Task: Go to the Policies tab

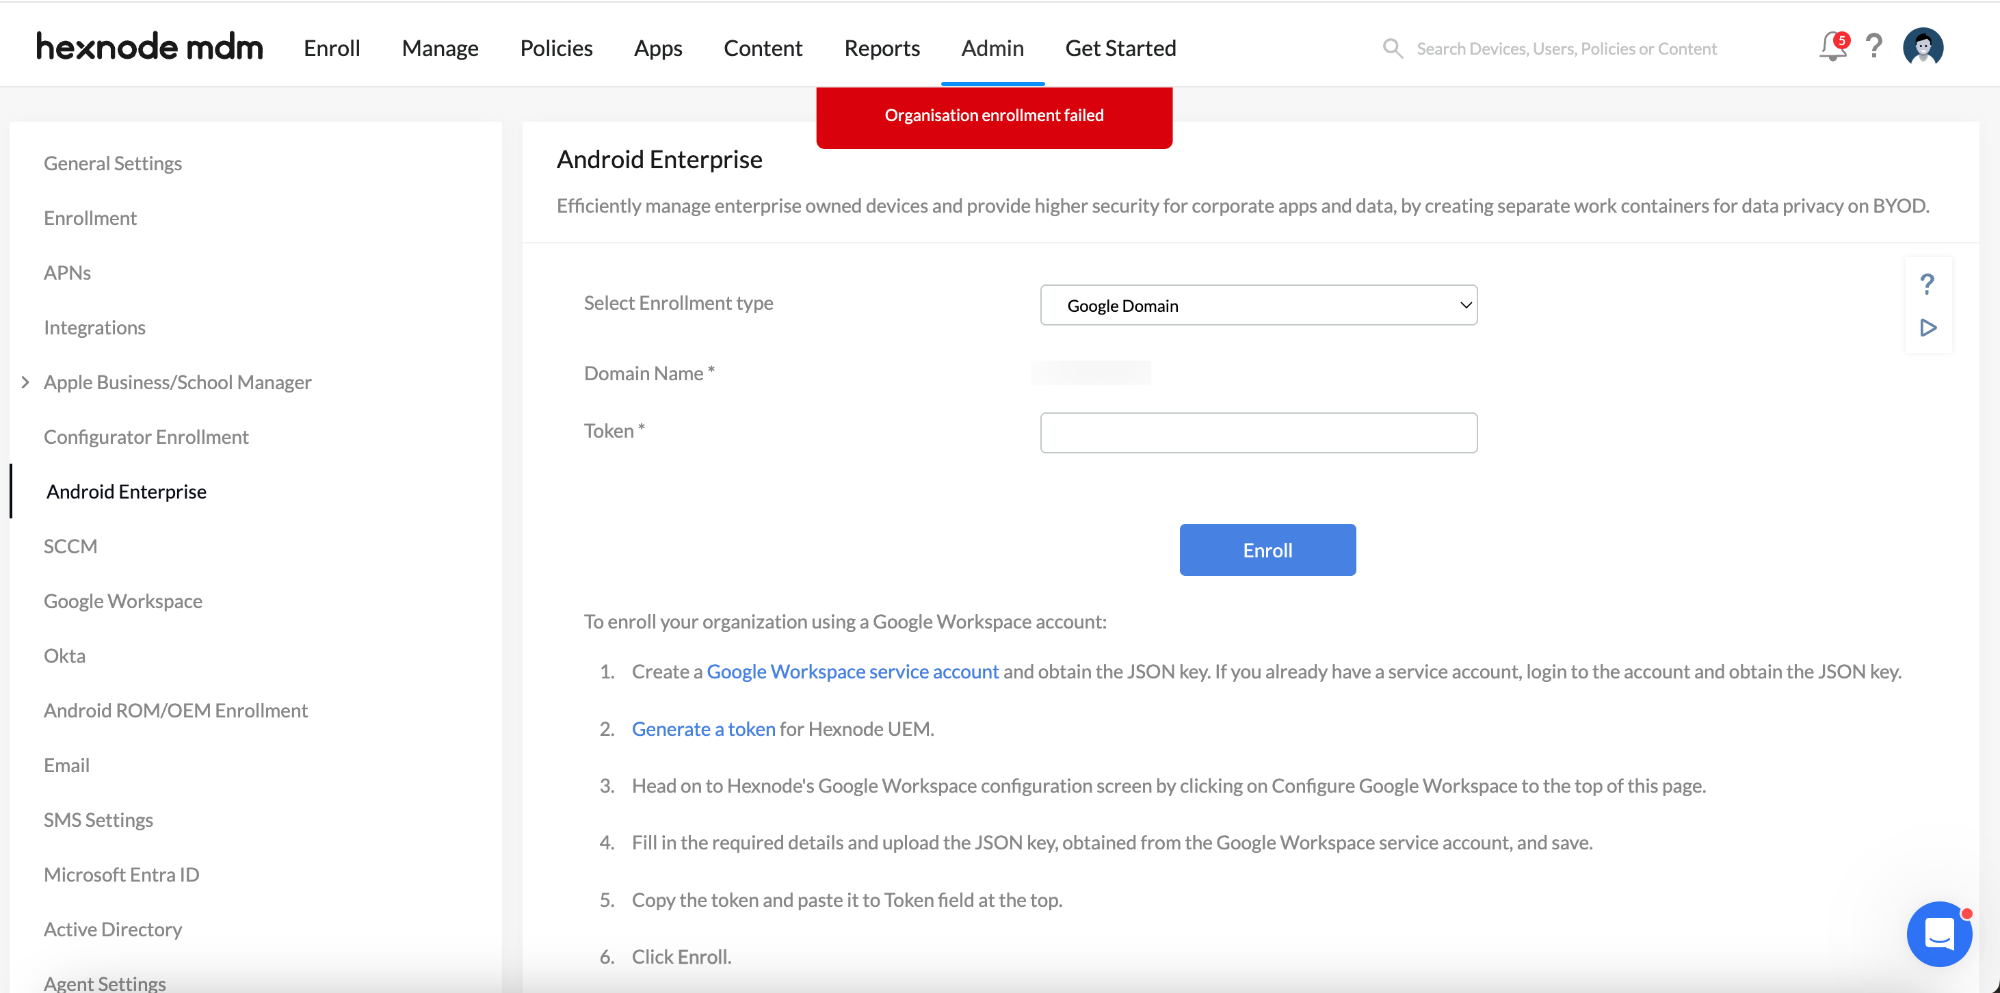Action: point(556,48)
